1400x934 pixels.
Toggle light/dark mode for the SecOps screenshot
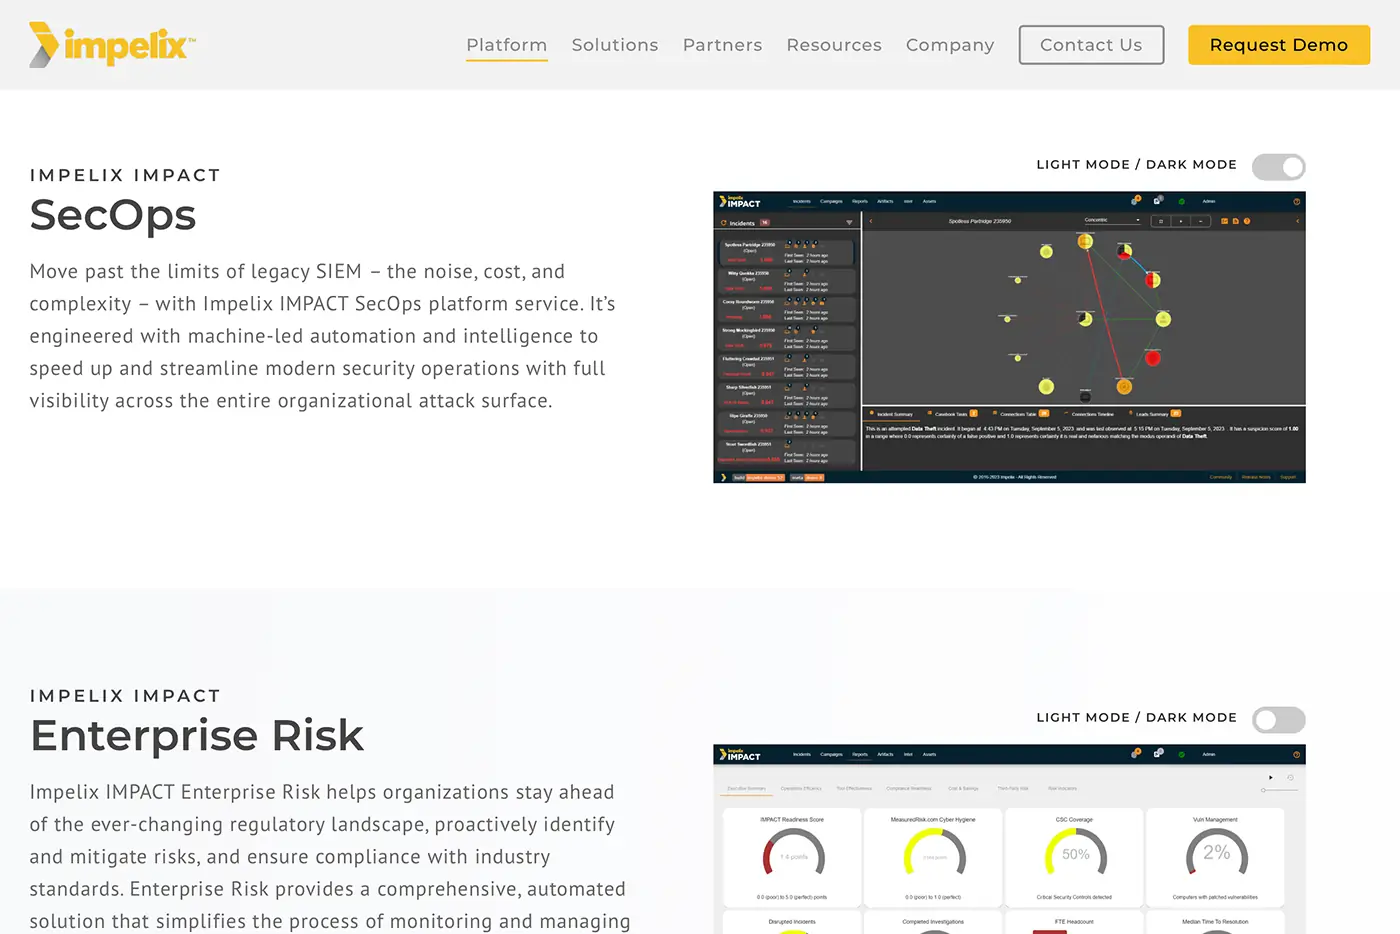(1279, 167)
